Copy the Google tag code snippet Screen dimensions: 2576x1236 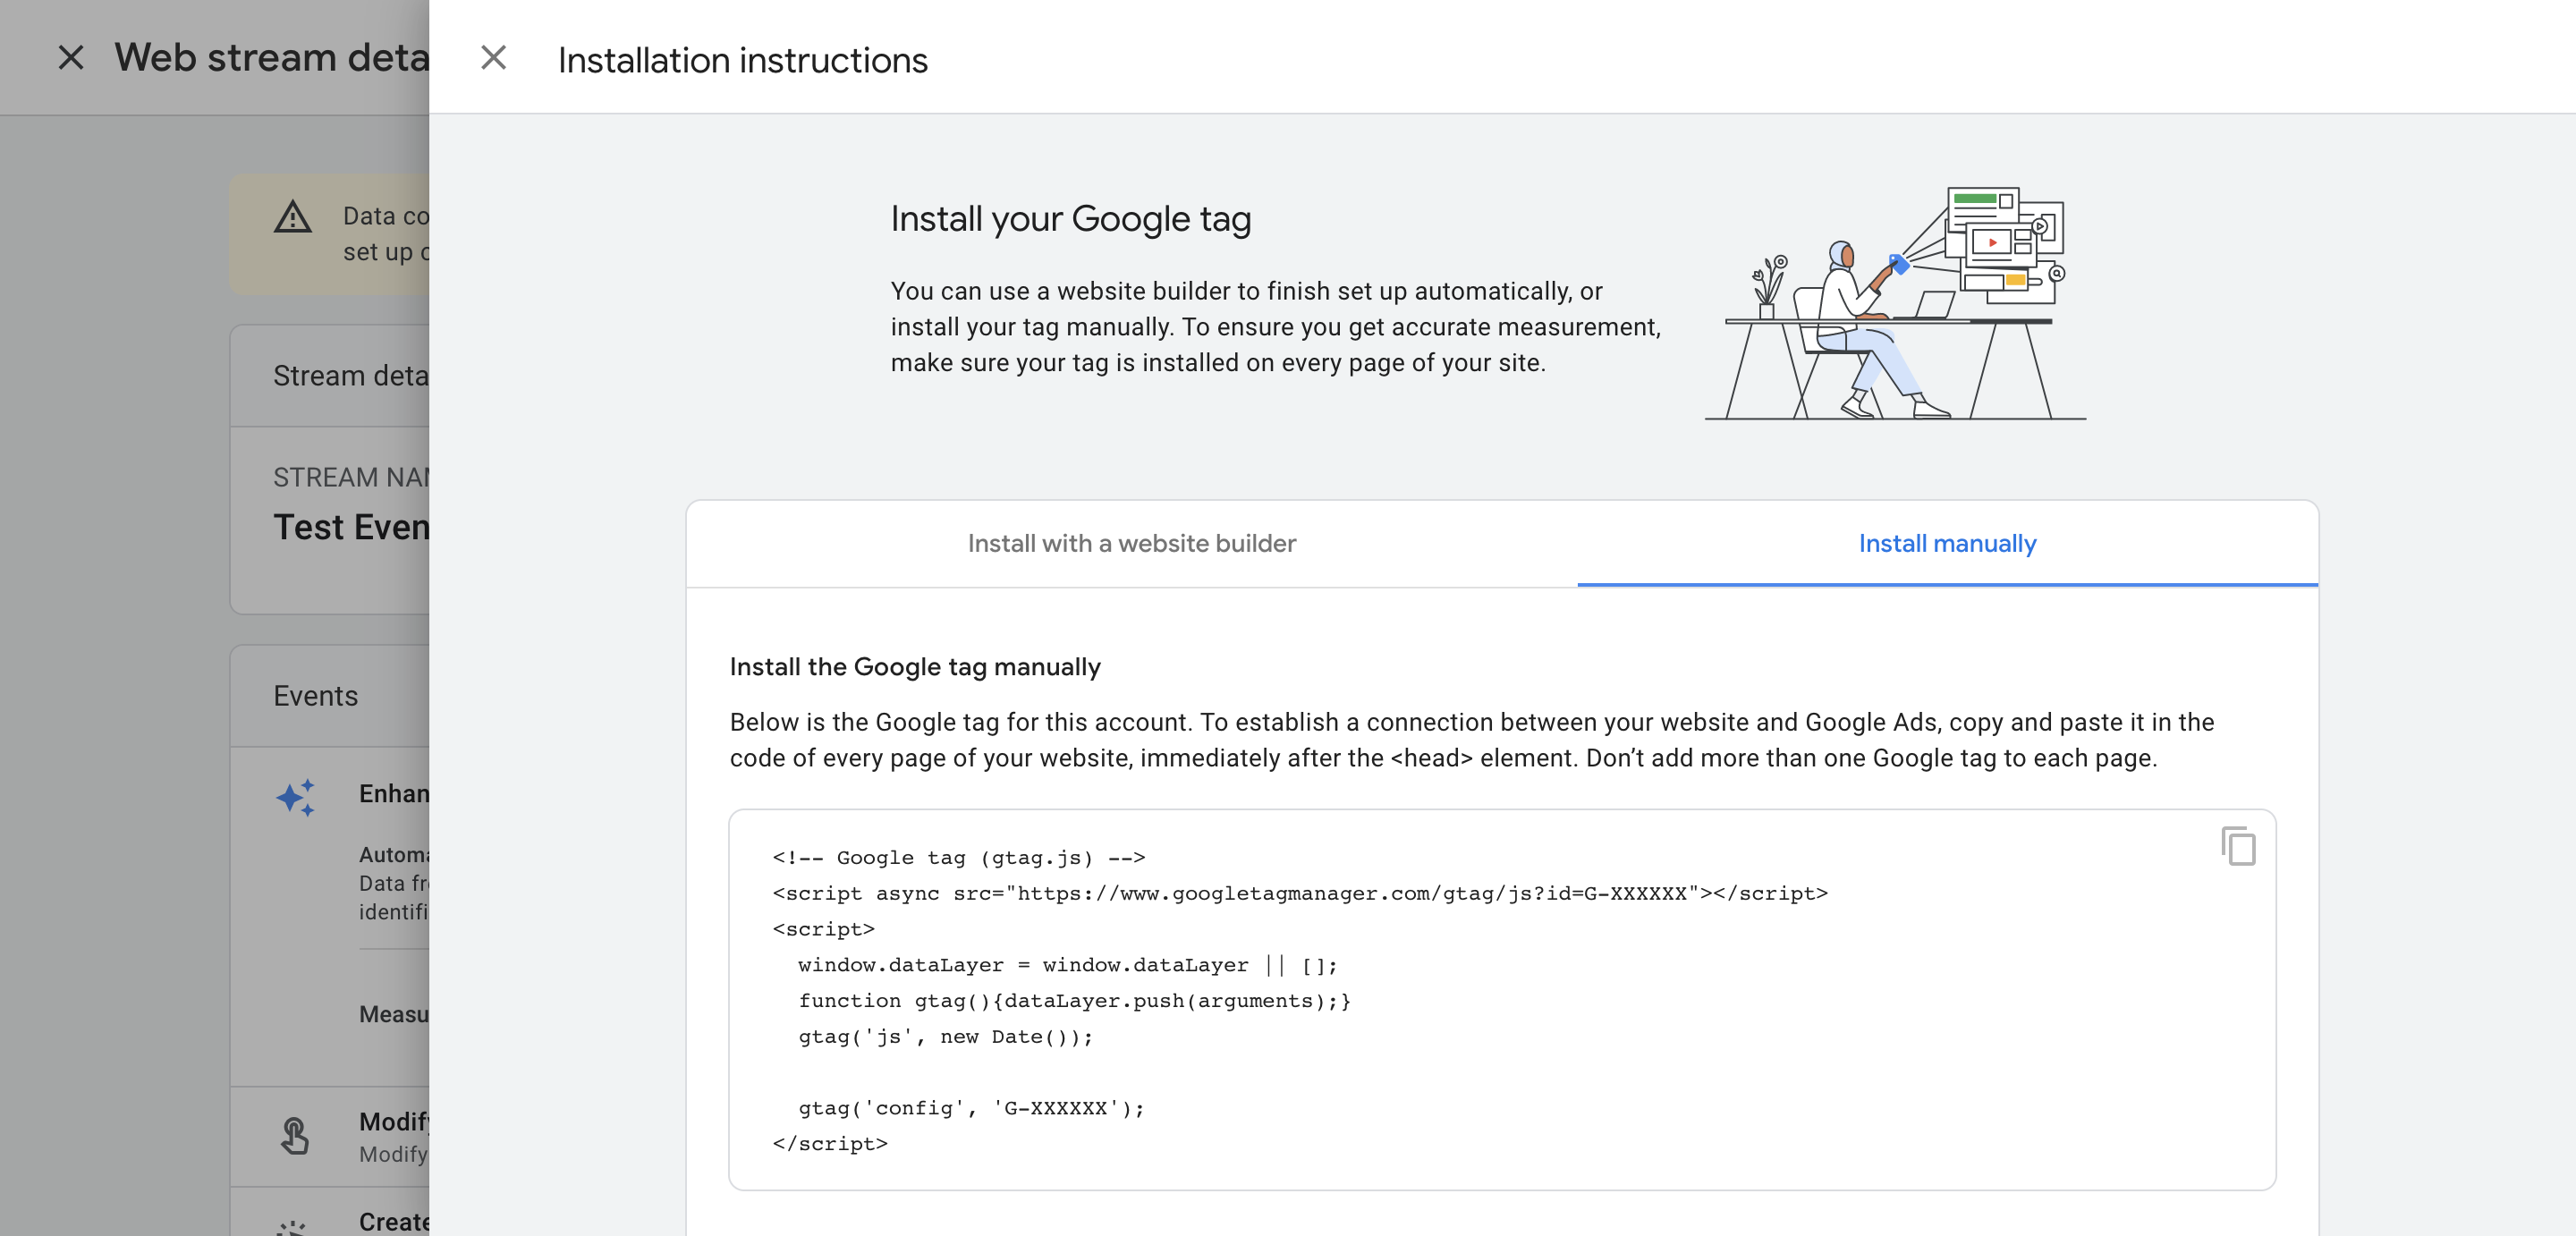click(2237, 846)
